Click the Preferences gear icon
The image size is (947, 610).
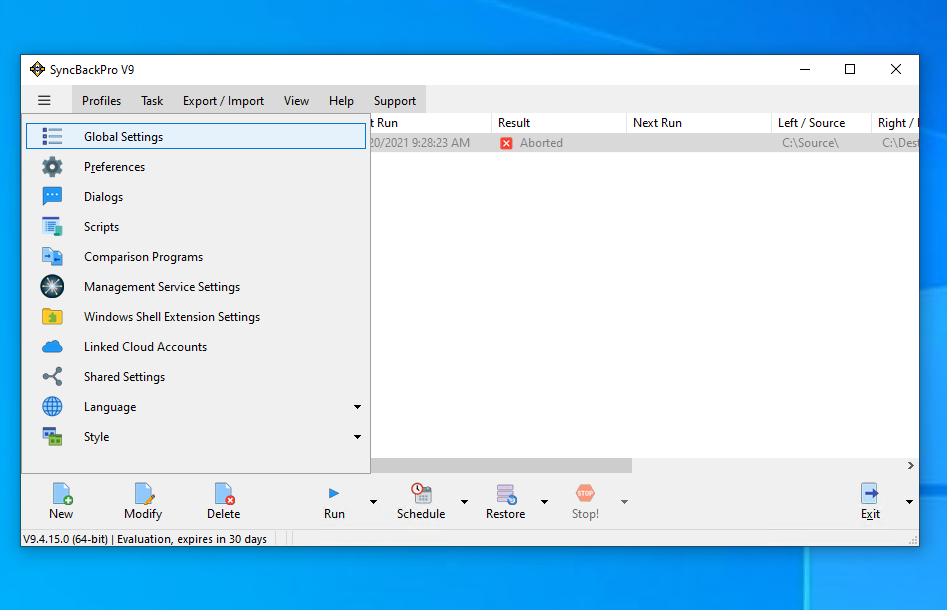pos(52,167)
